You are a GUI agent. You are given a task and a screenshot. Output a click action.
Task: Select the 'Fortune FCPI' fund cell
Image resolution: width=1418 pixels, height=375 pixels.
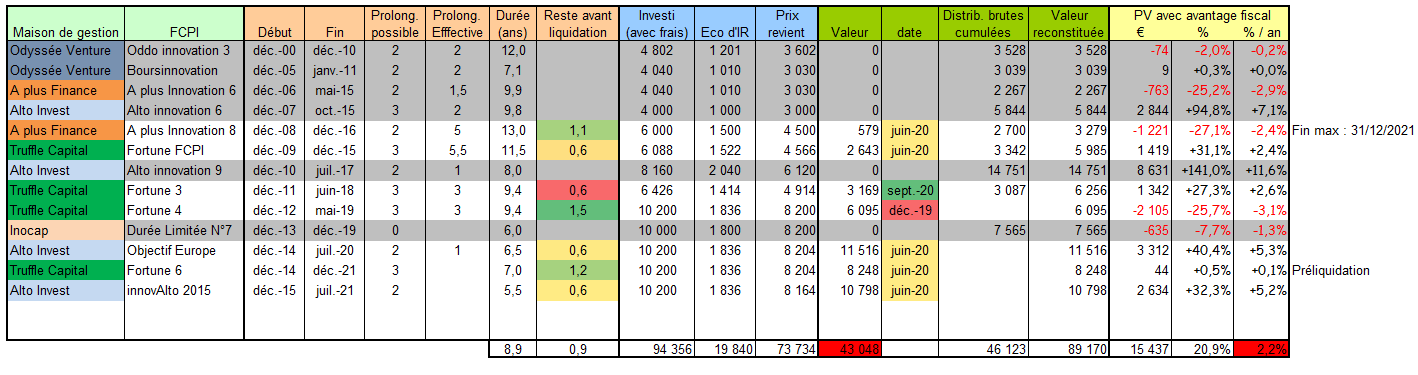[x=185, y=150]
